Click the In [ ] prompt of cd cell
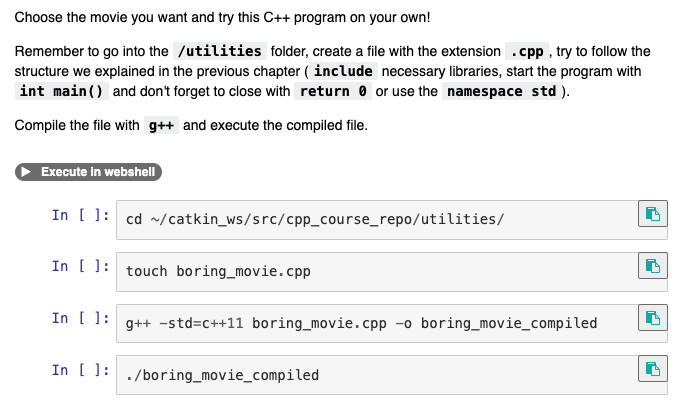This screenshot has height=412, width=680. click(x=81, y=215)
